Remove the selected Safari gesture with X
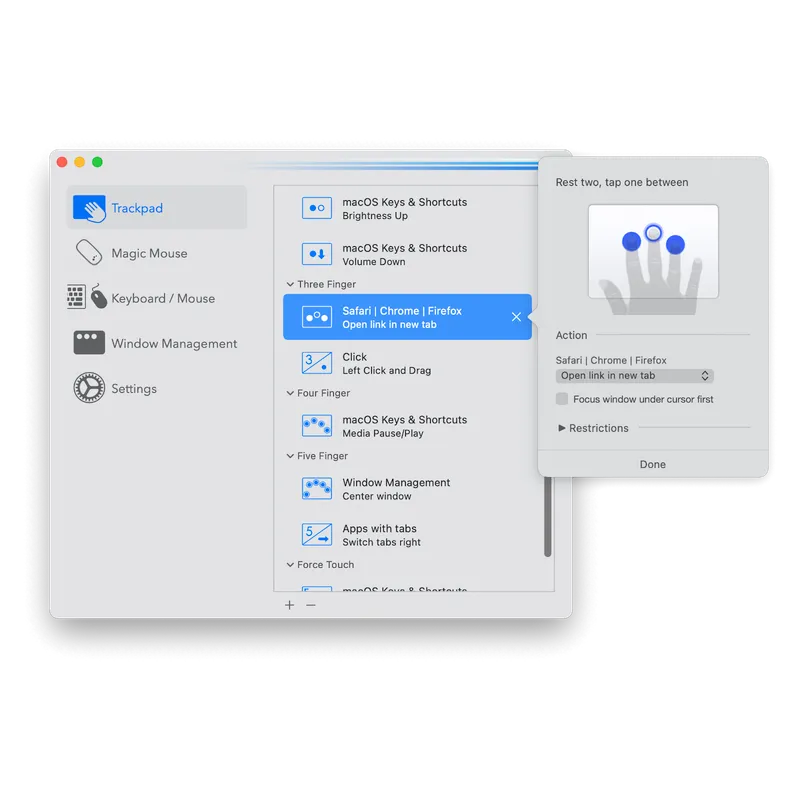800x800 pixels. tap(516, 317)
